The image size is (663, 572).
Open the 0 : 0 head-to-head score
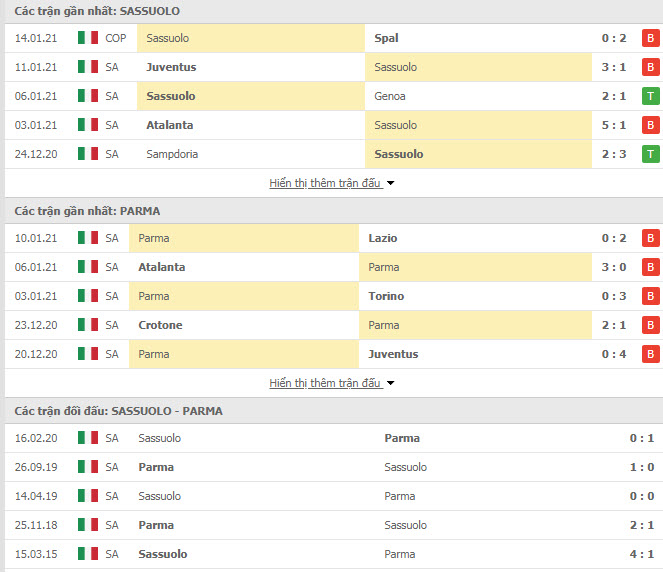641,496
